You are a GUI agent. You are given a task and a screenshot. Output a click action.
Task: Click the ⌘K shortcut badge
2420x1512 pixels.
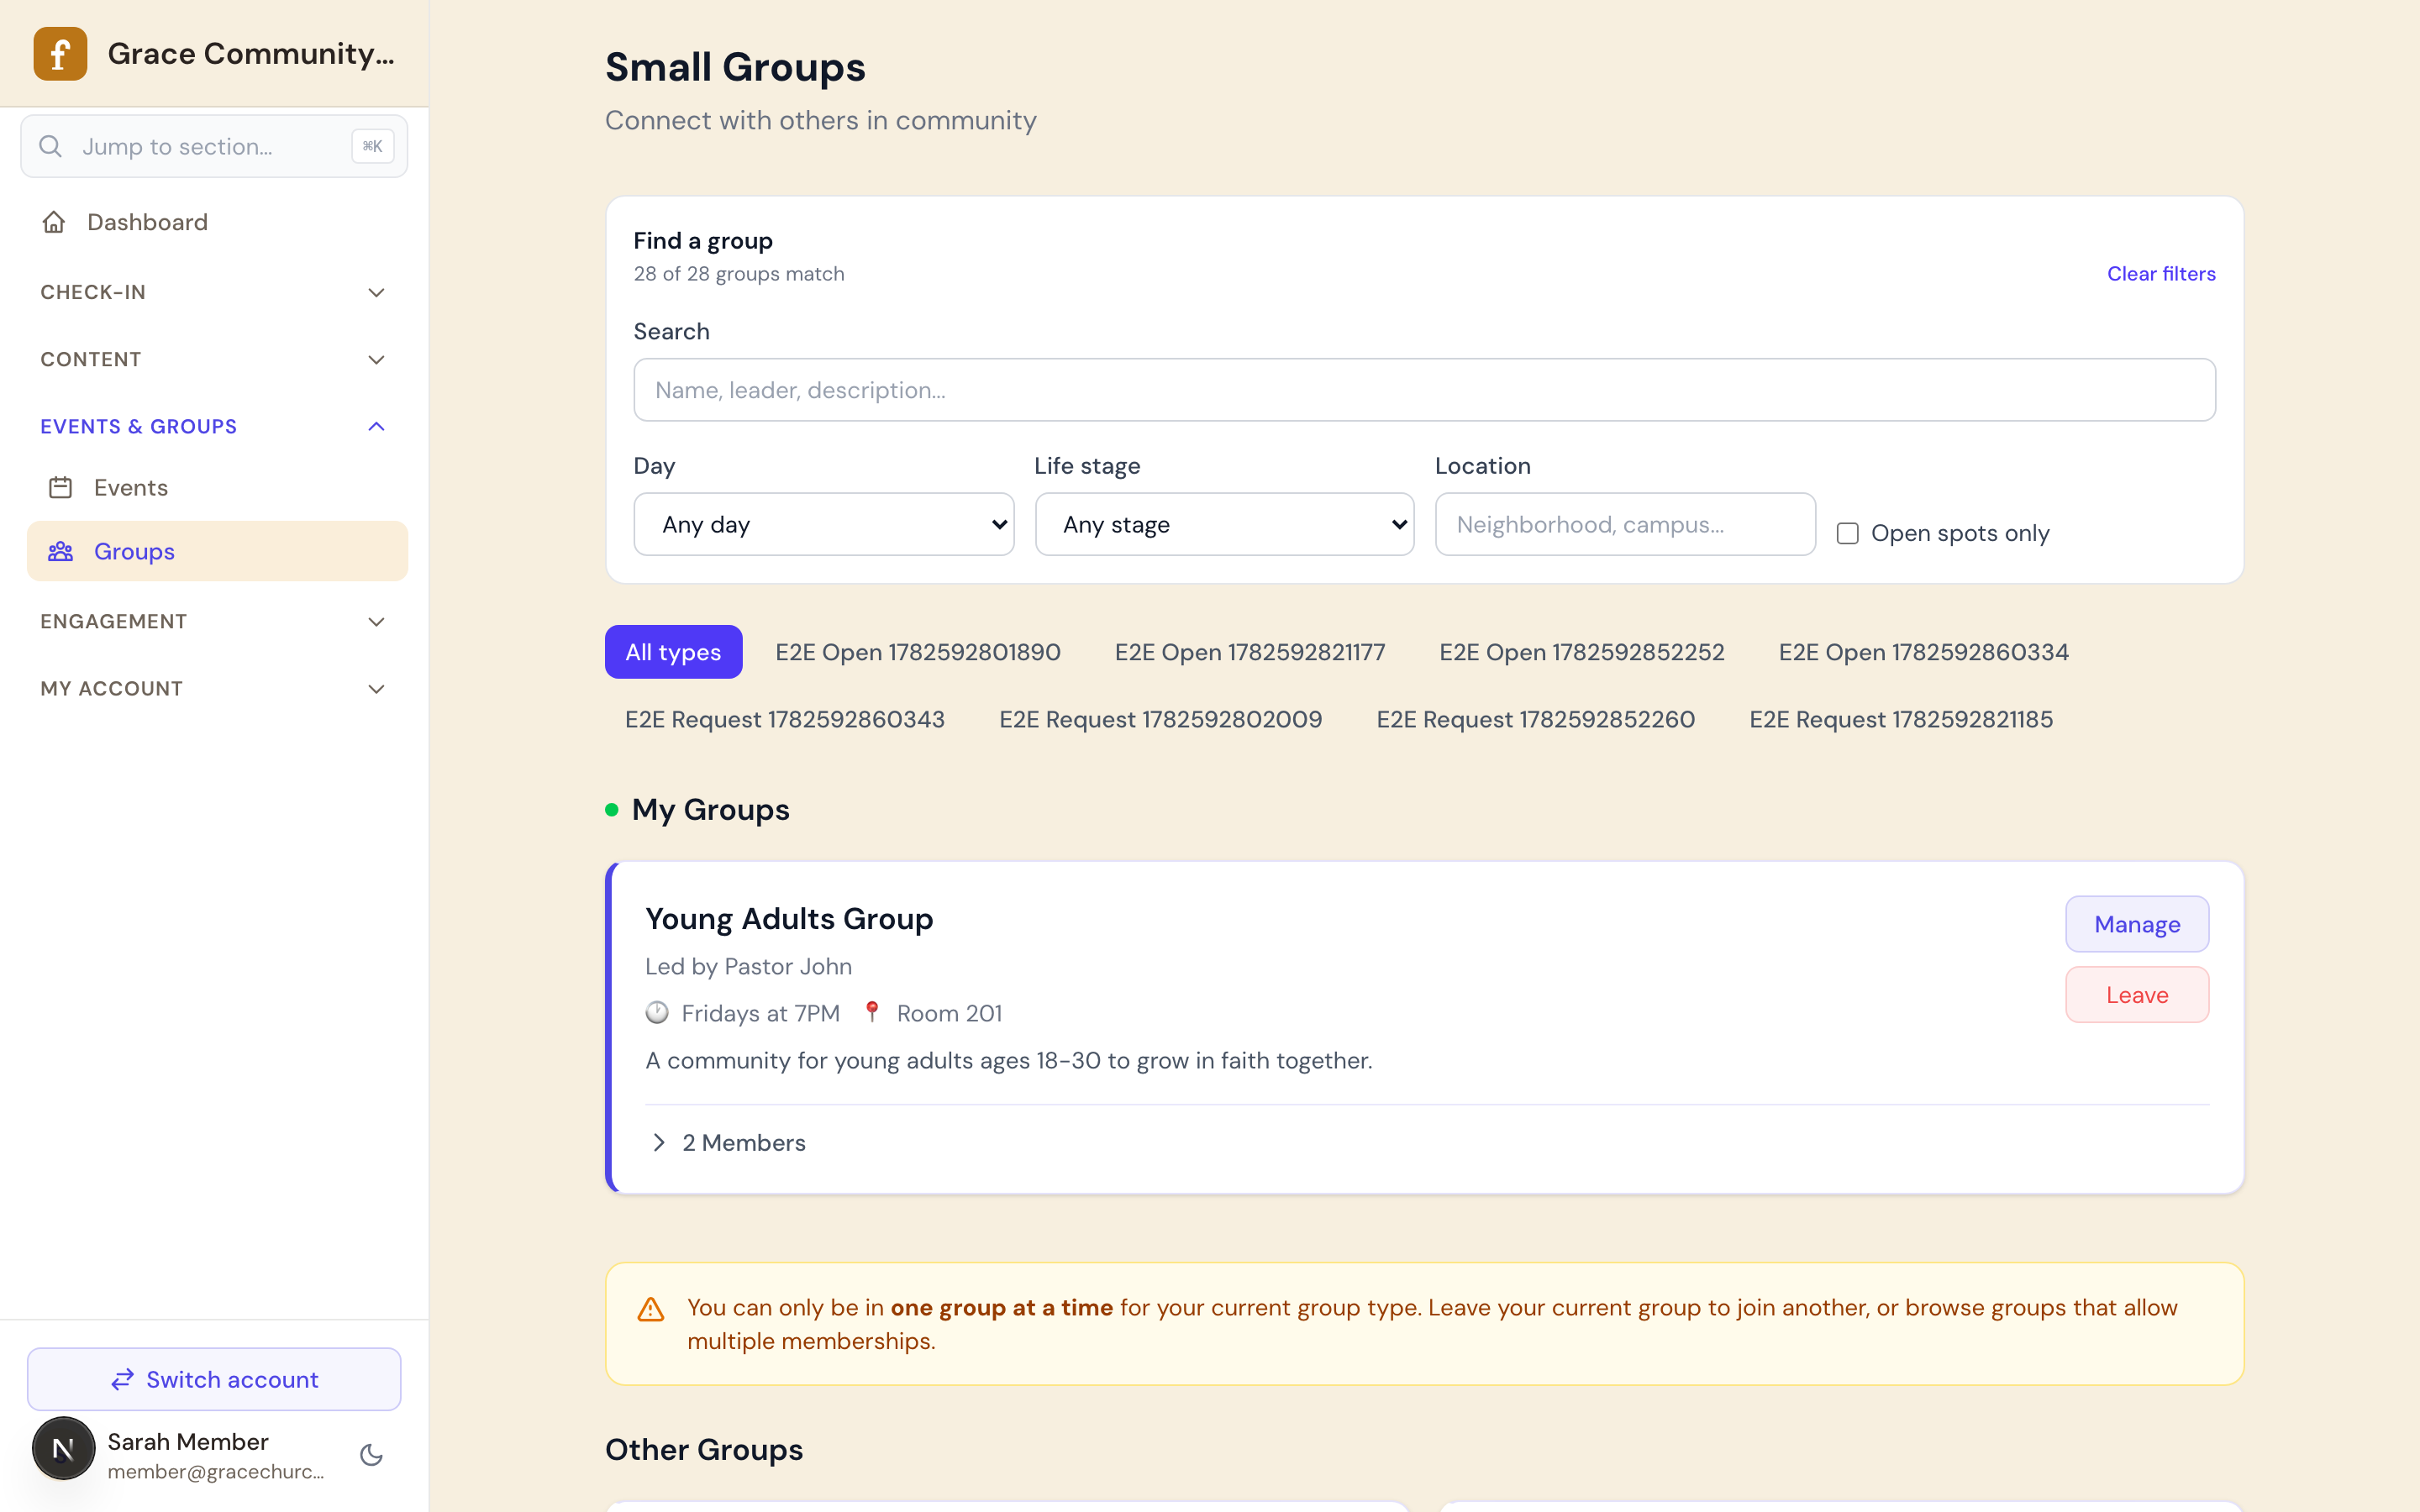click(373, 147)
